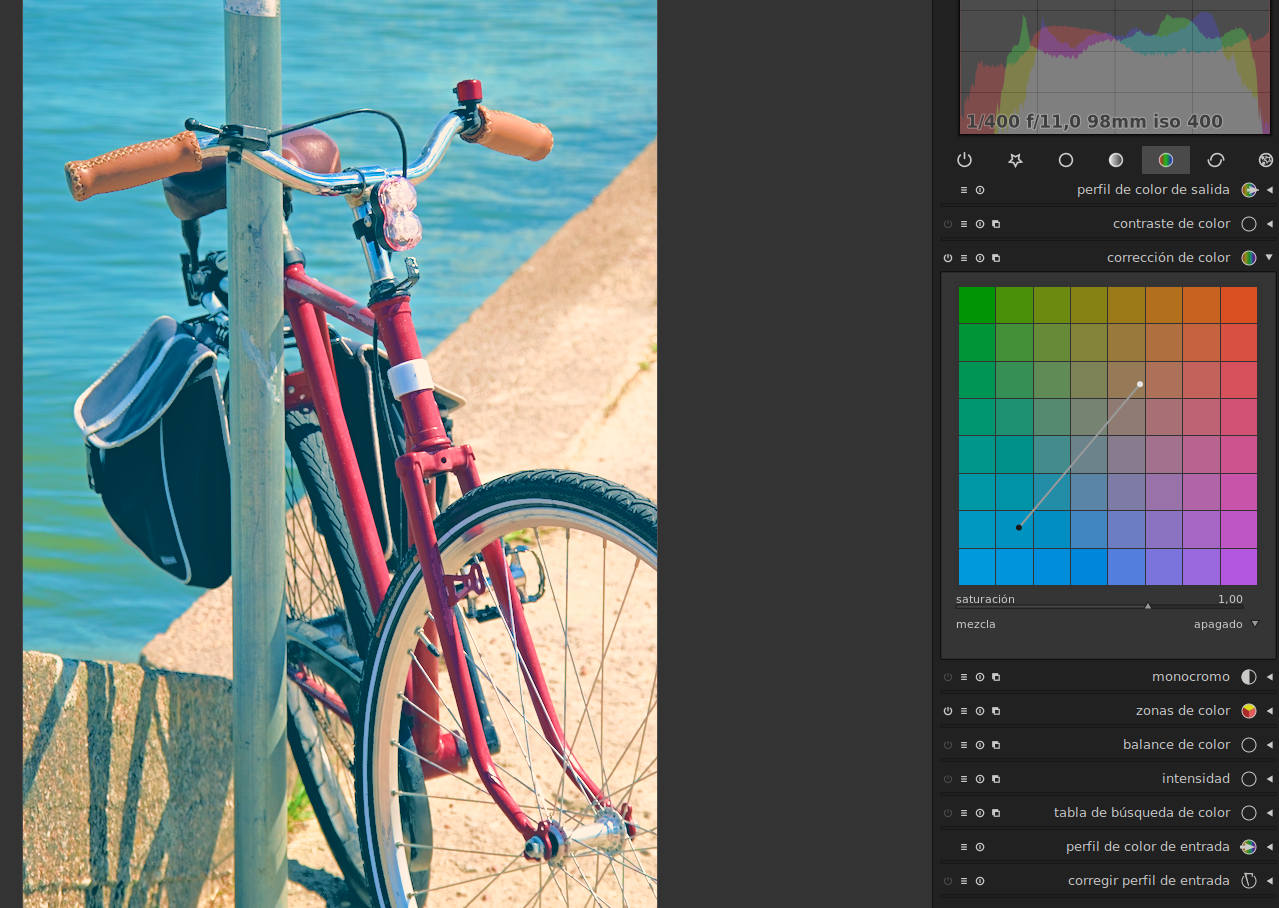The height and width of the screenshot is (908, 1279).
Task: Show favorite modules star tab
Action: pyautogui.click(x=1015, y=160)
